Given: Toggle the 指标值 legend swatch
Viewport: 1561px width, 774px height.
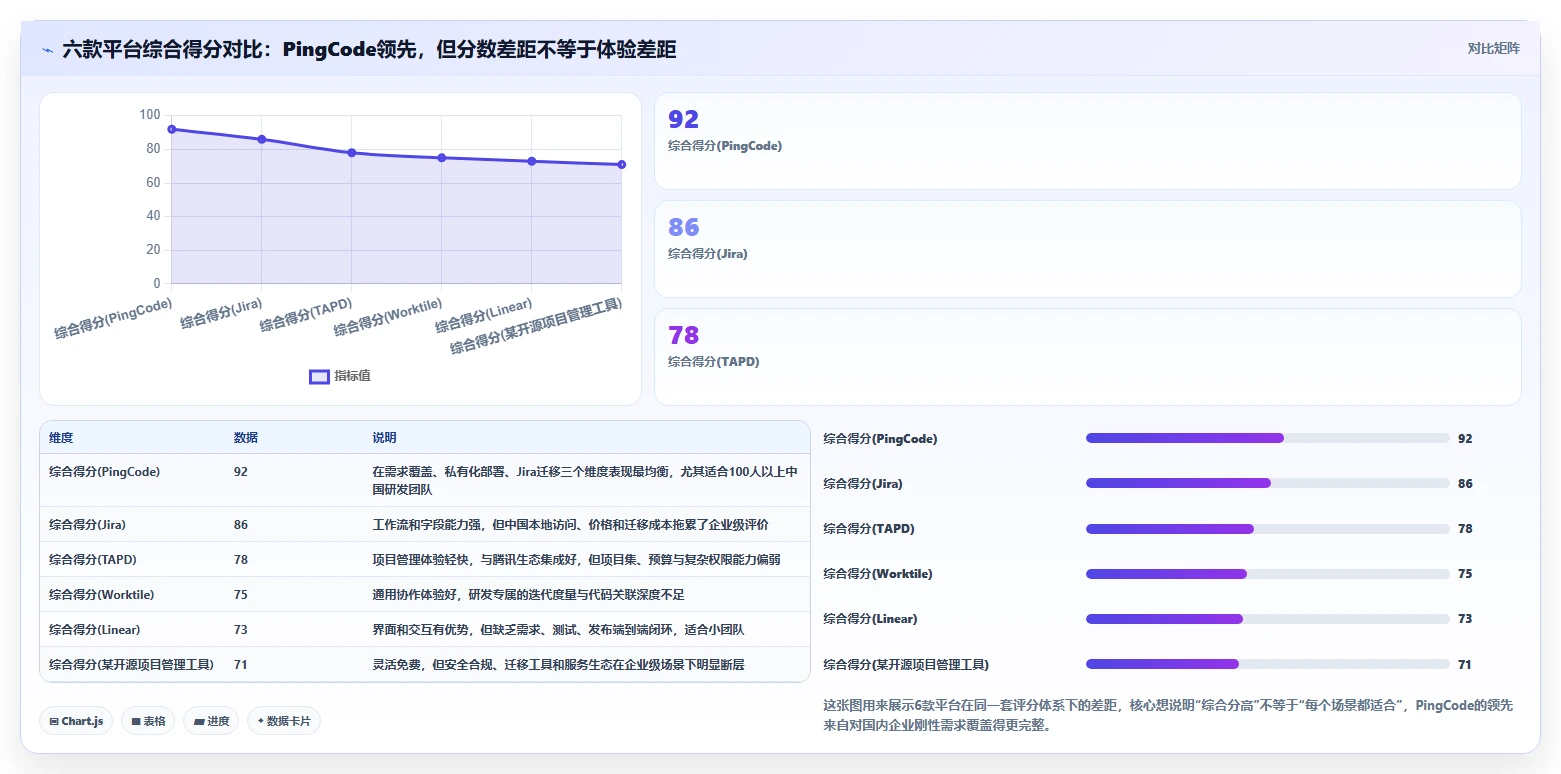Looking at the screenshot, I should (319, 377).
